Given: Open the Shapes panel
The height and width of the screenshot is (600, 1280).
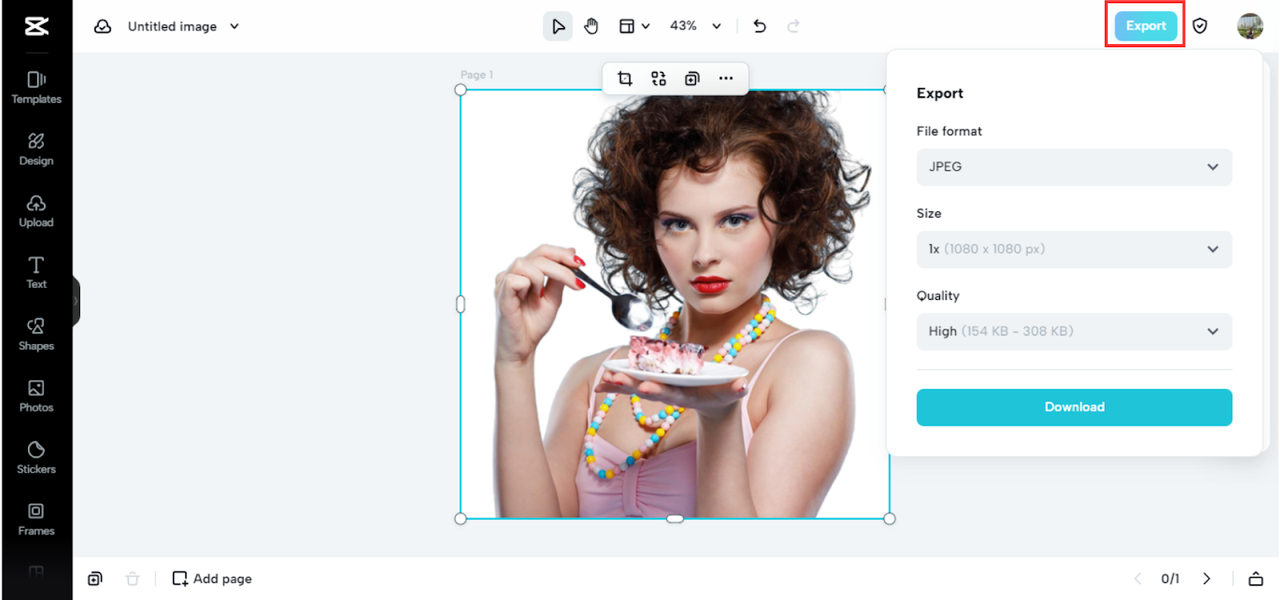Looking at the screenshot, I should coord(36,334).
